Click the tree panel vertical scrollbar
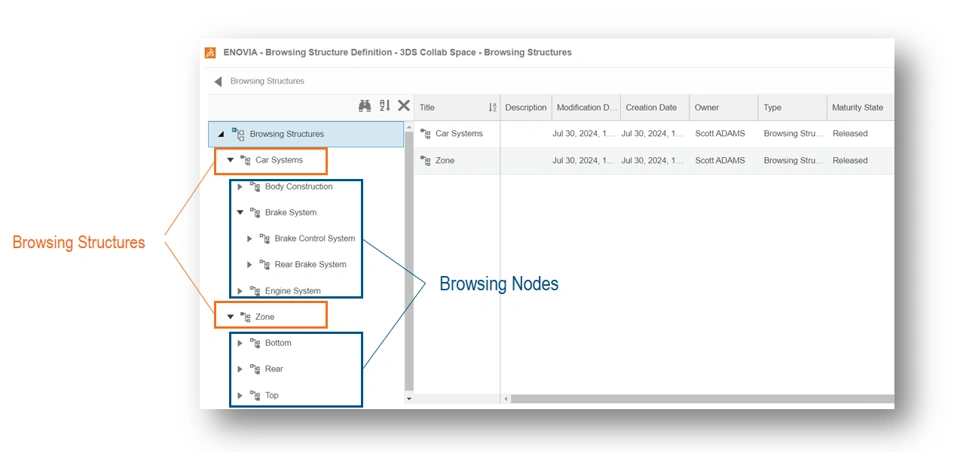Viewport: 960px width, 452px height. click(409, 262)
